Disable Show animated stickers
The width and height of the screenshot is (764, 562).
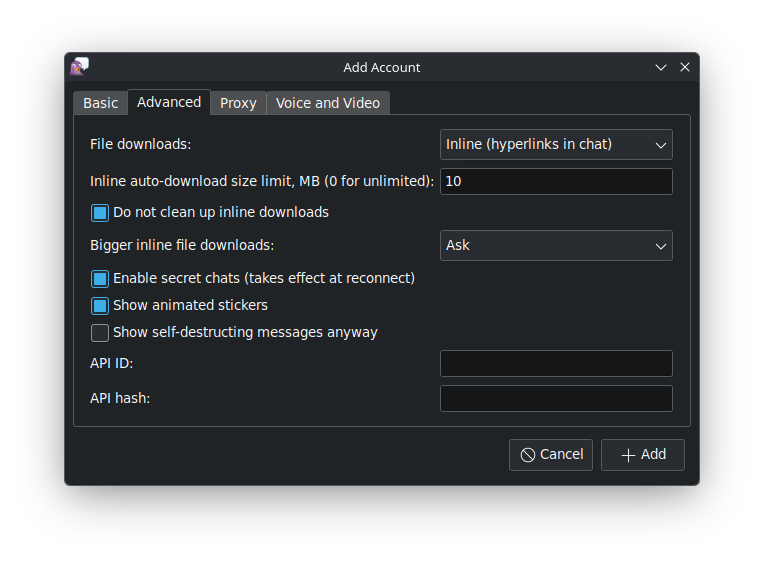coord(100,306)
